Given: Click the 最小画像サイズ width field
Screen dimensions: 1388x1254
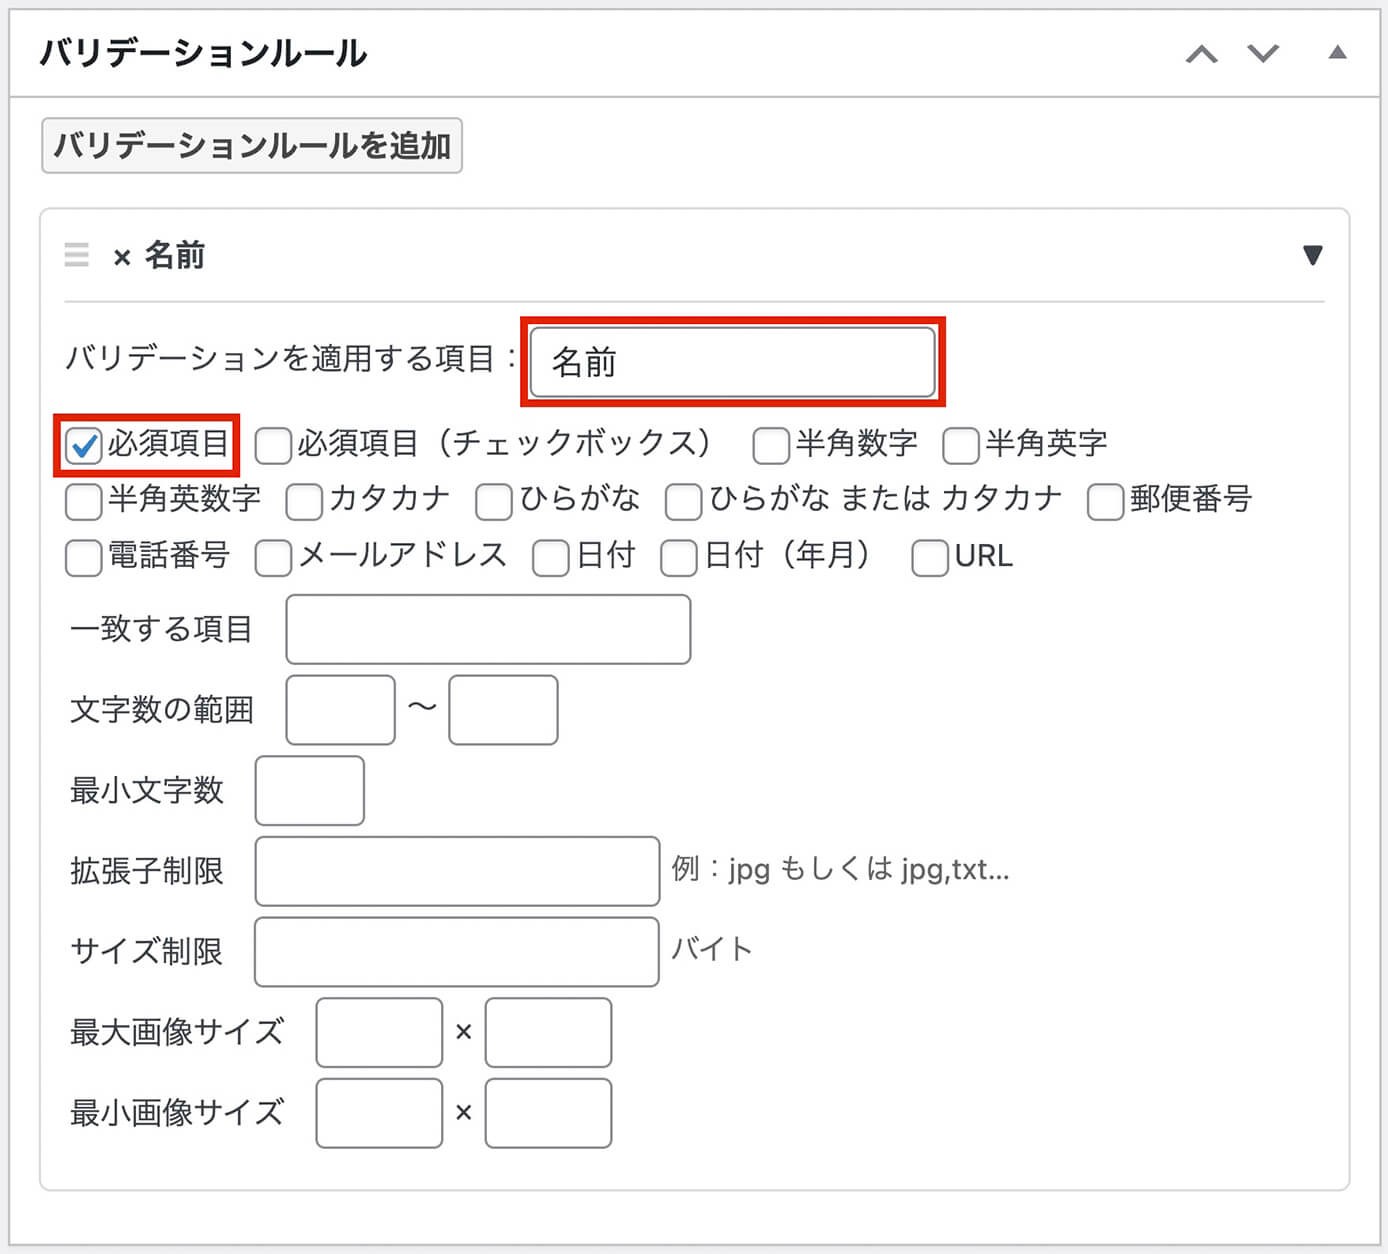Looking at the screenshot, I should coord(379,1113).
